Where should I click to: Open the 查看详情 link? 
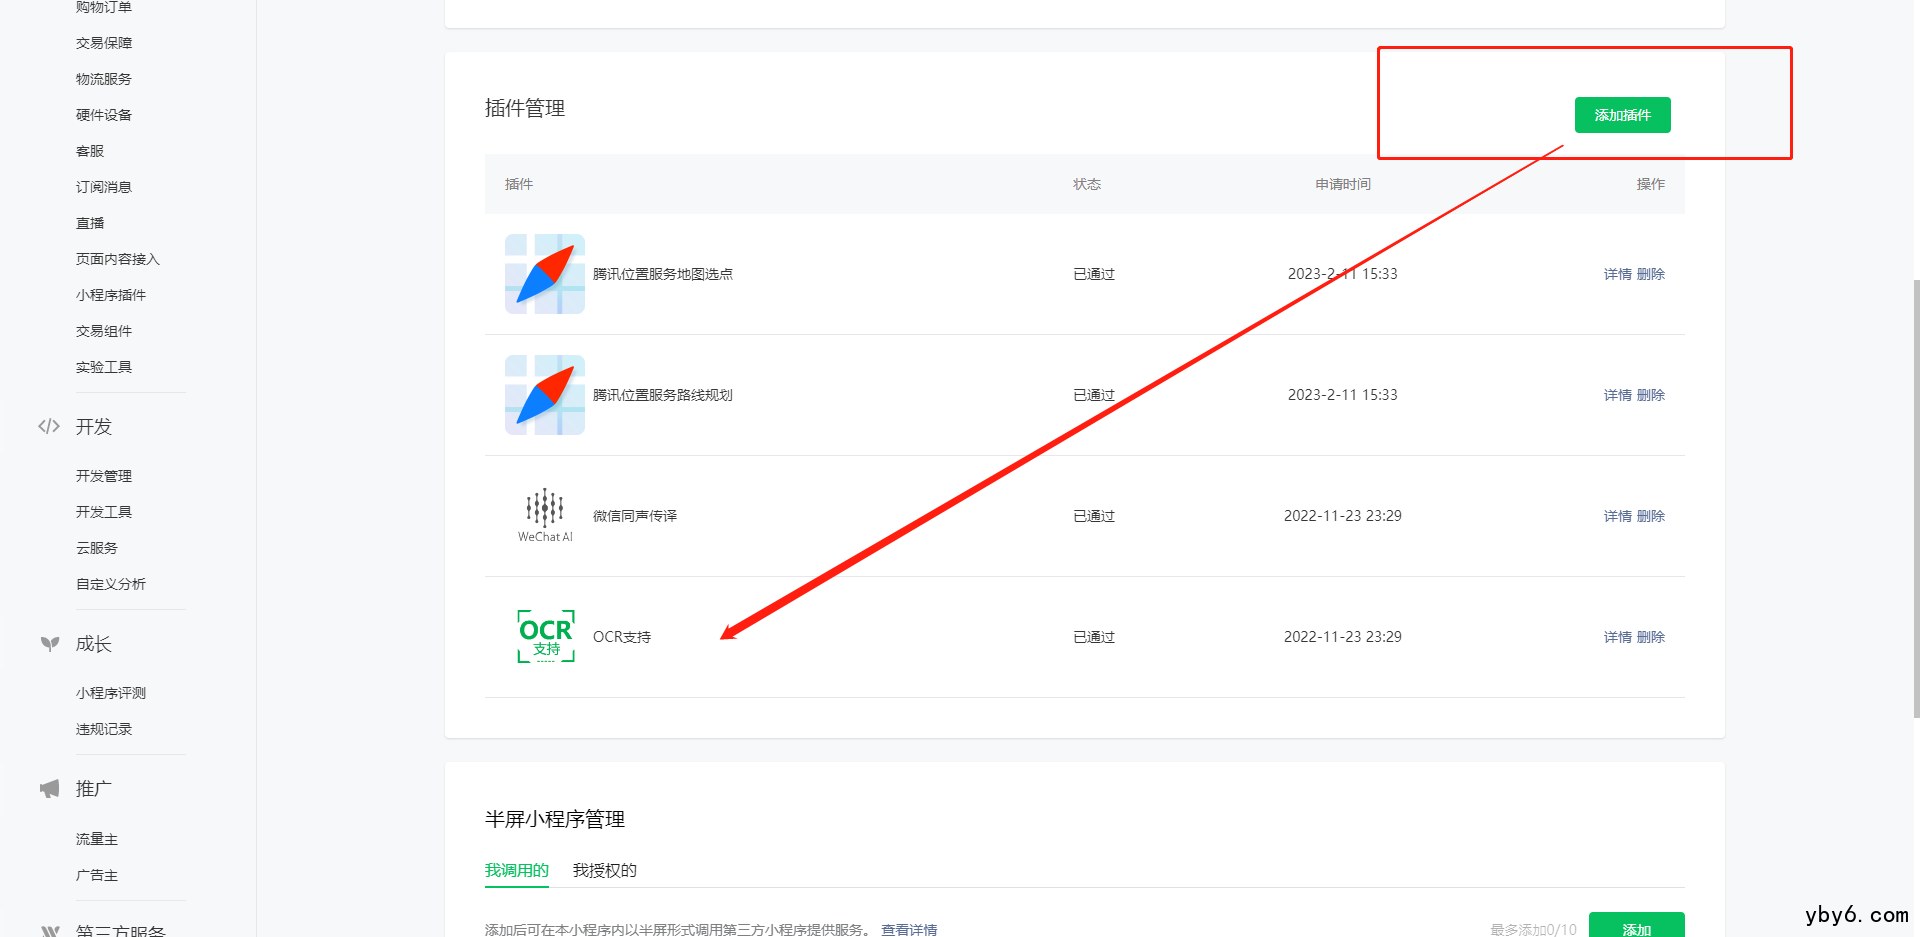point(908,929)
